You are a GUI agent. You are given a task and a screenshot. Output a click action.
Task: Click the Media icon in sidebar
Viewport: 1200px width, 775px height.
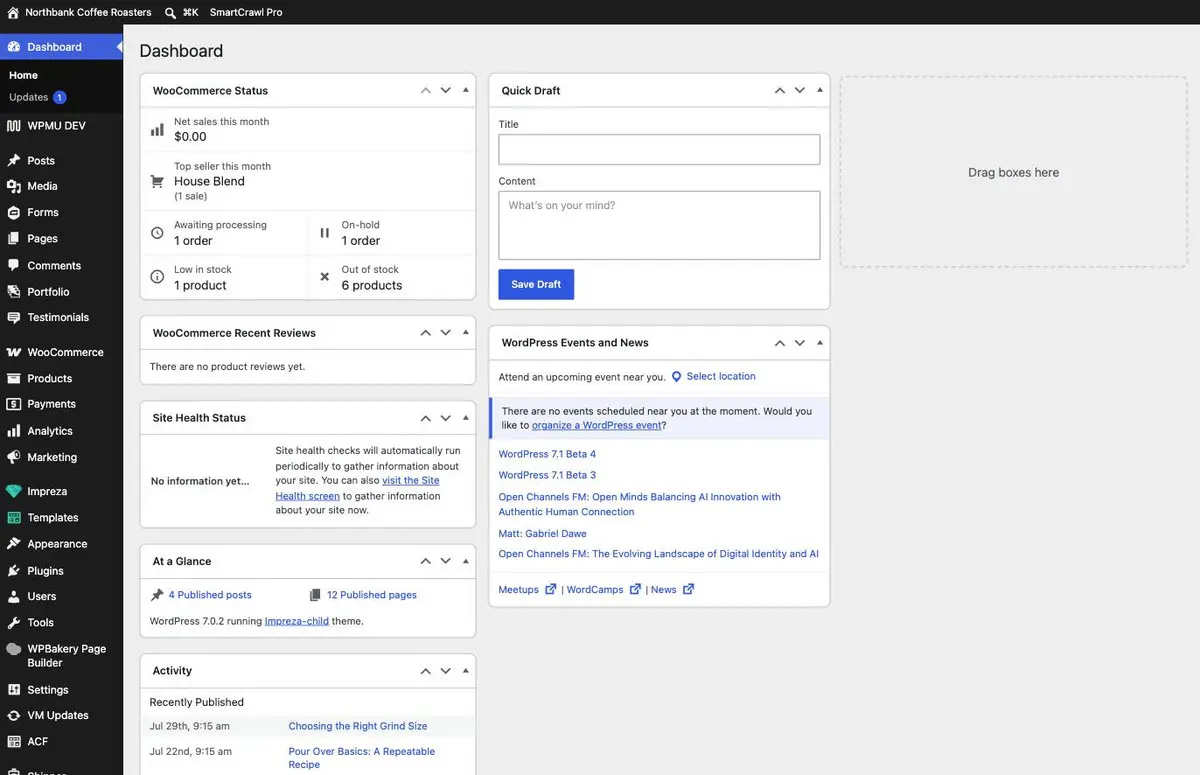click(x=13, y=186)
